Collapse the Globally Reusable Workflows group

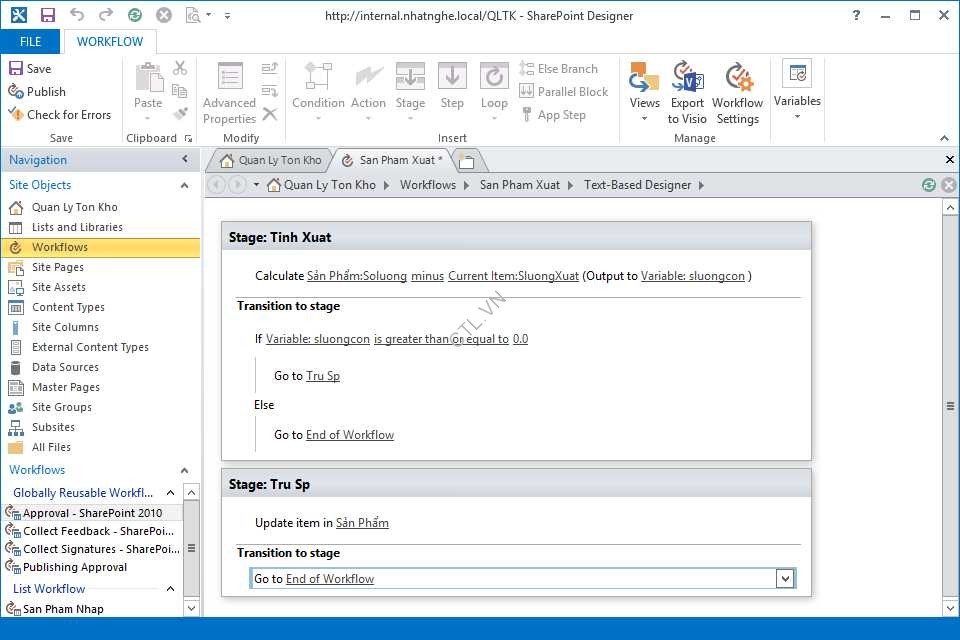point(170,493)
